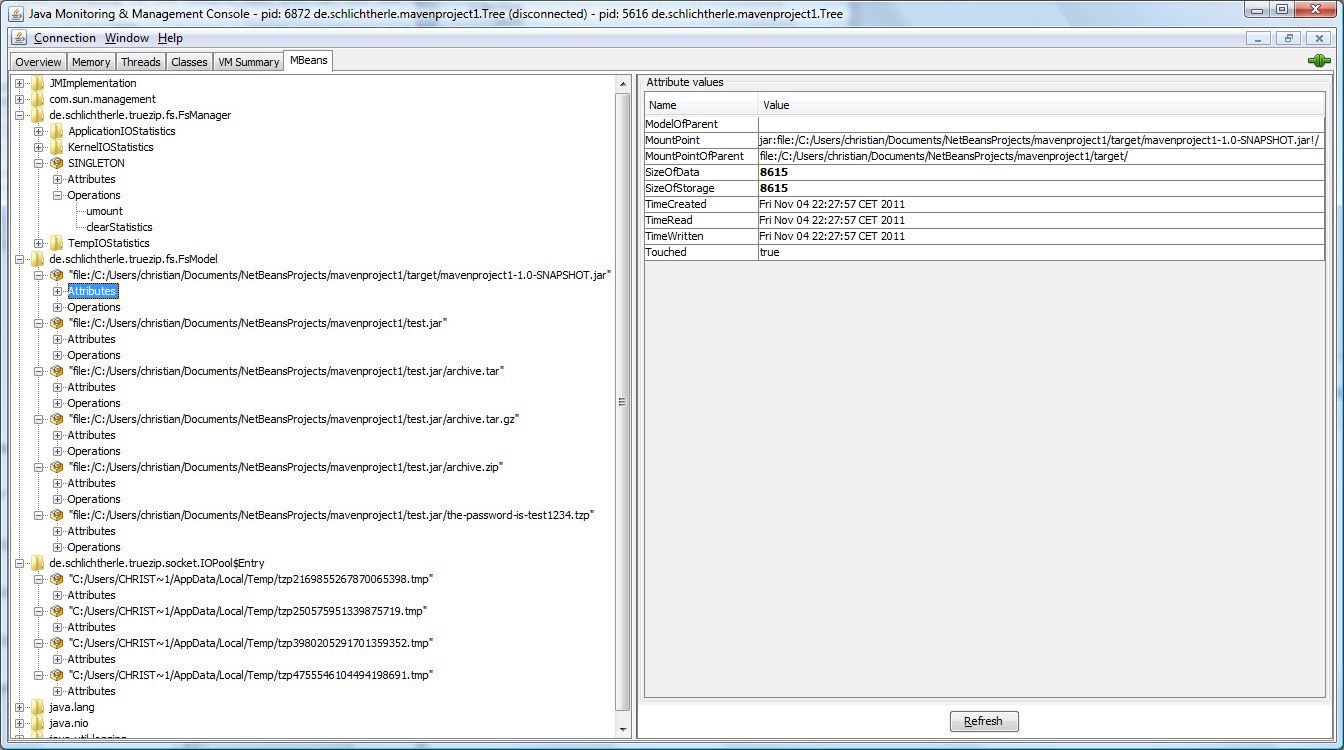Switch to the VM Summary tab
The width and height of the screenshot is (1344, 750).
248,62
